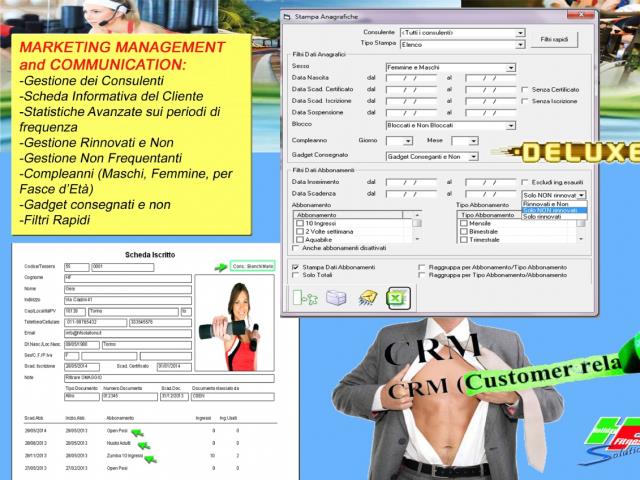Image resolution: width=640 pixels, height=480 pixels.
Task: Enable Anche abbonamenti disattivati
Action: pyautogui.click(x=296, y=248)
